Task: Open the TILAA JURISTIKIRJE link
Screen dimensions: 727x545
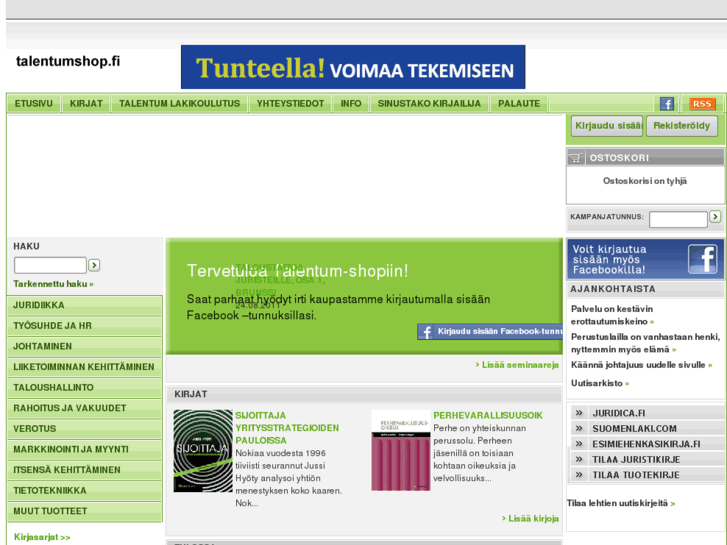Action: 636,459
